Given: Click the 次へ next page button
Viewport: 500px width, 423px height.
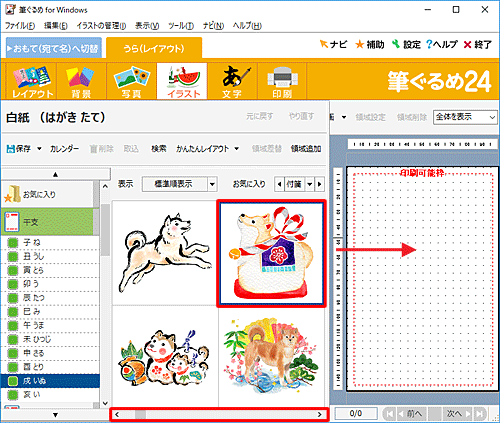Looking at the screenshot, I should tap(458, 414).
